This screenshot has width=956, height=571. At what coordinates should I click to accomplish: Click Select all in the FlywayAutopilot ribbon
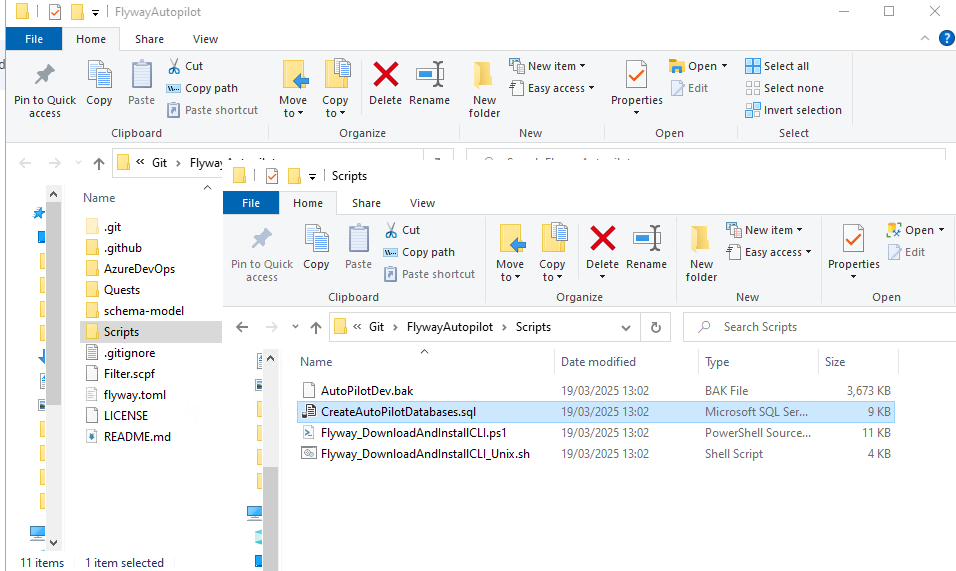778,66
